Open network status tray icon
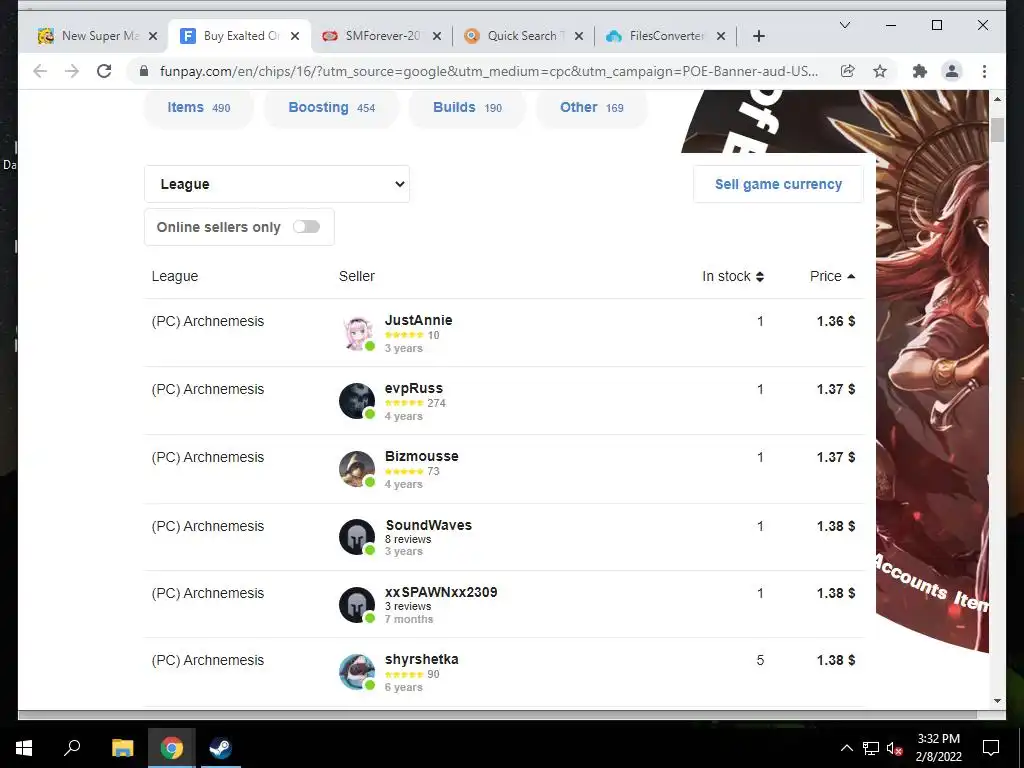This screenshot has width=1024, height=768. tap(871, 748)
